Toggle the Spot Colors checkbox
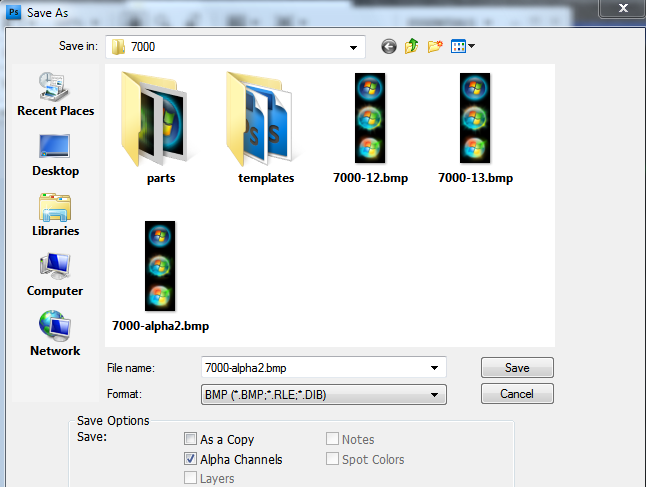 332,459
